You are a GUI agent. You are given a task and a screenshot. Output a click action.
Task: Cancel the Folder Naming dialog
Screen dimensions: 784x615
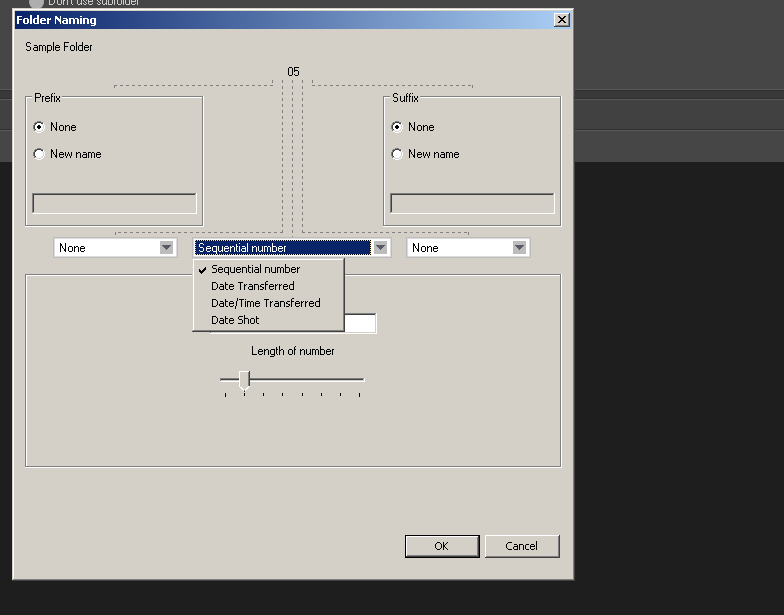[522, 546]
